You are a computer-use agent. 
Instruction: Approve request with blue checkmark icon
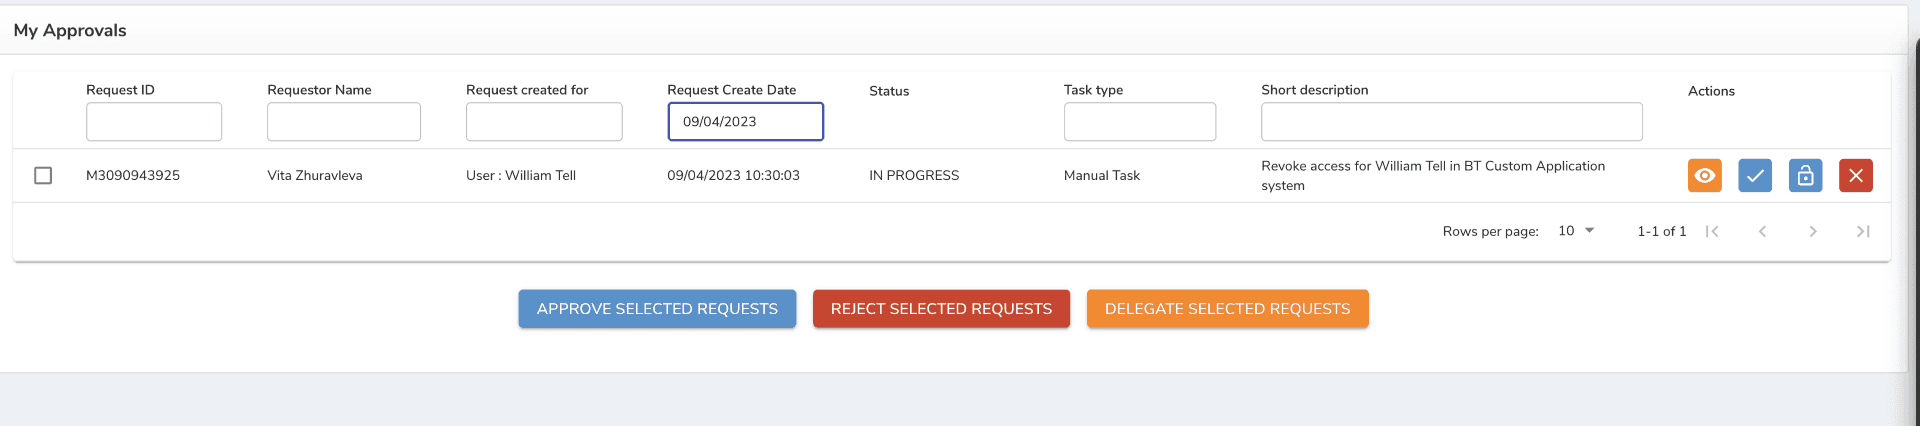pos(1754,176)
